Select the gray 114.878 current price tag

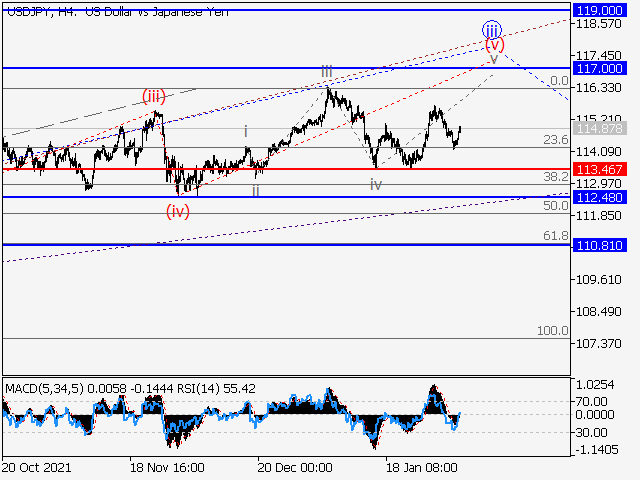599,129
